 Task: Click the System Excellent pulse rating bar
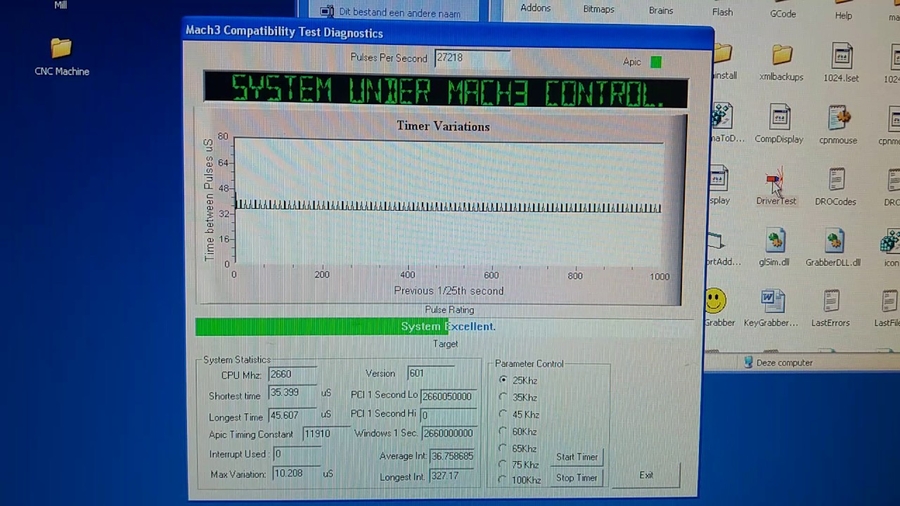442,326
